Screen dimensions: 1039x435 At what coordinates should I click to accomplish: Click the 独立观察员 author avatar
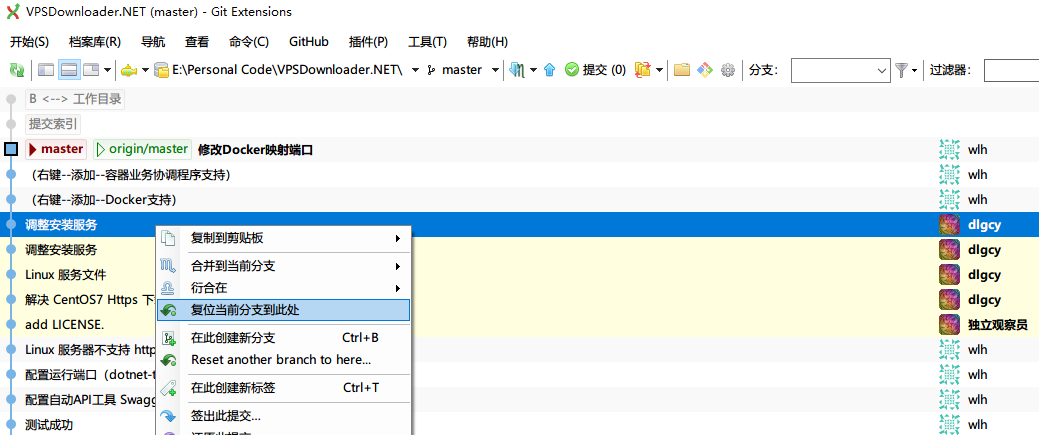[950, 324]
